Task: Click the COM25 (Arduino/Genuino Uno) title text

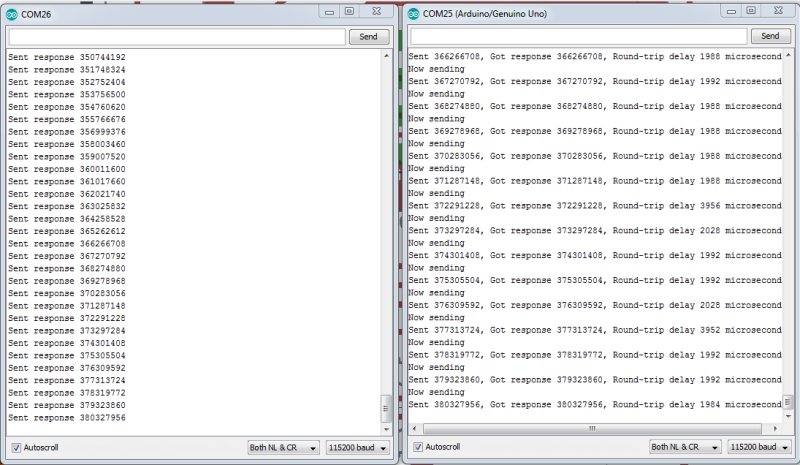Action: [x=485, y=14]
